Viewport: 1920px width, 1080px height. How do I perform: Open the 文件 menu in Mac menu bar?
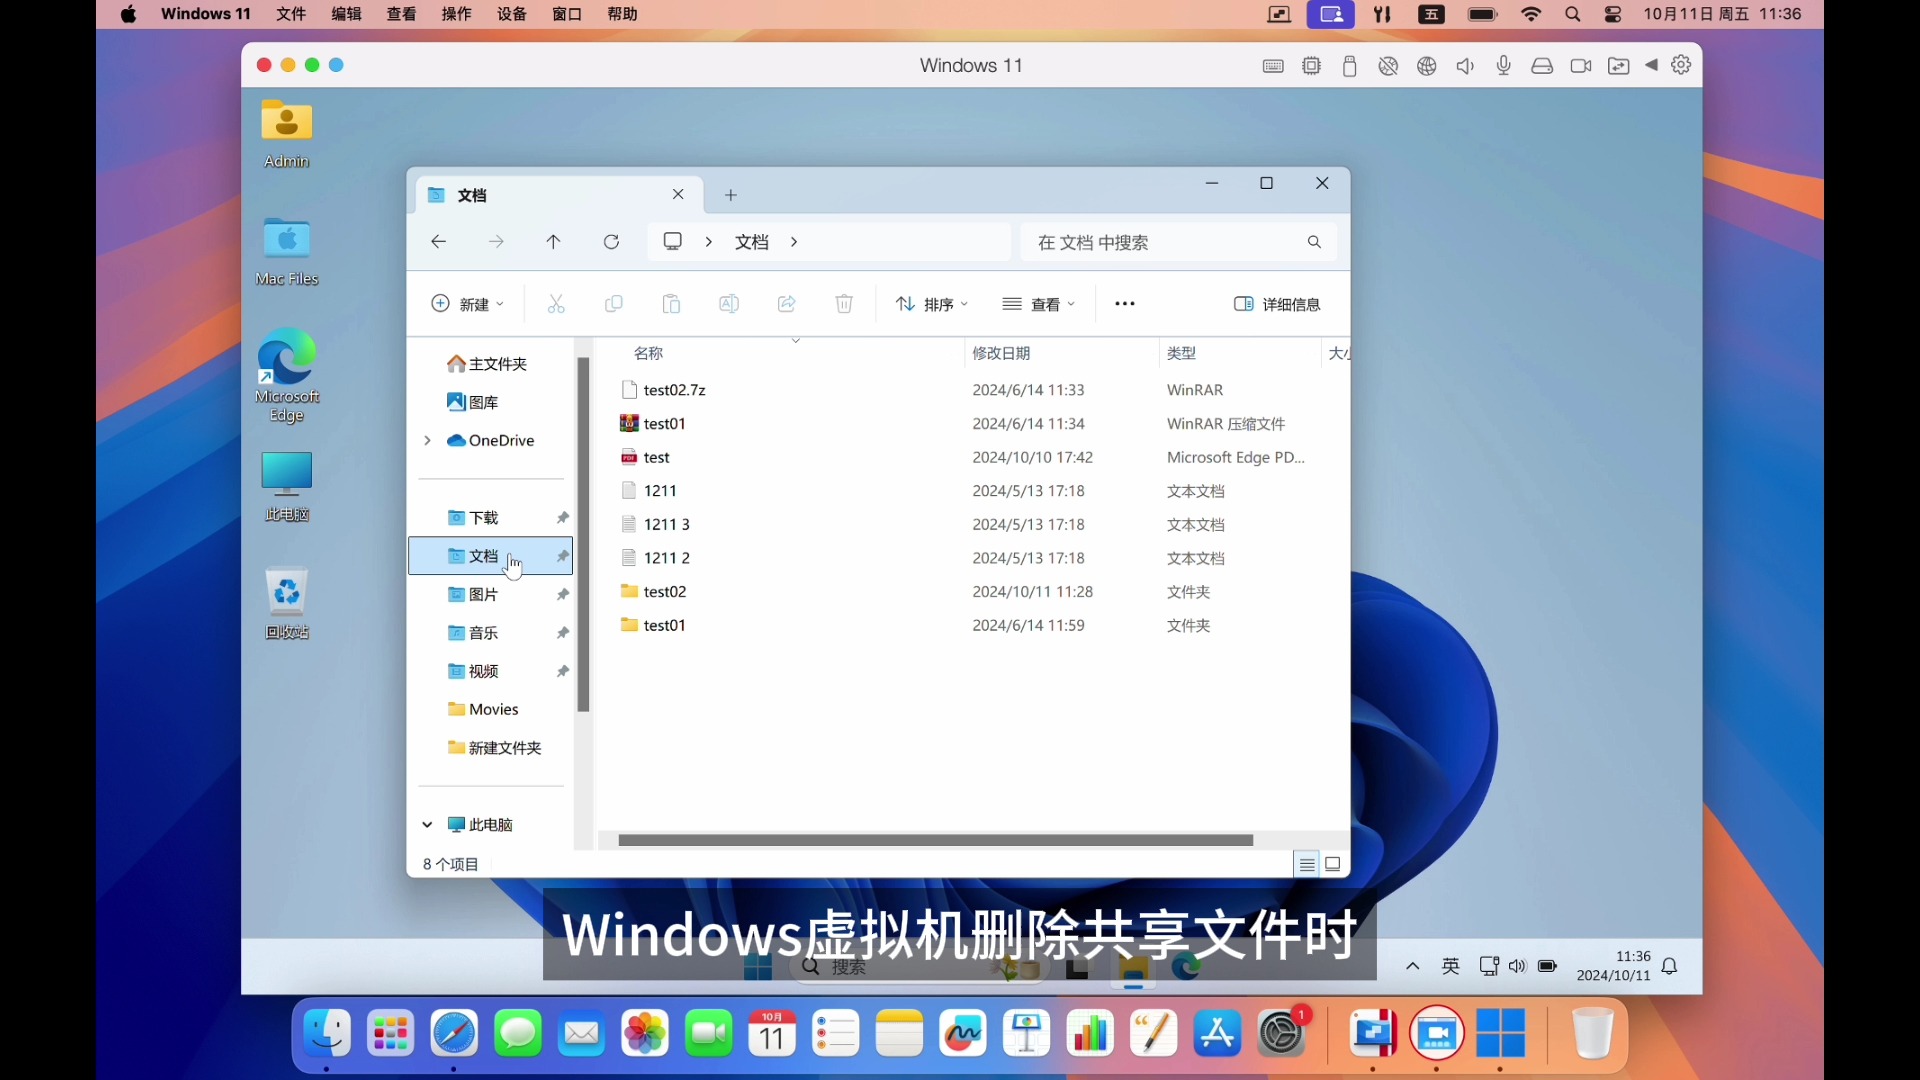[291, 14]
